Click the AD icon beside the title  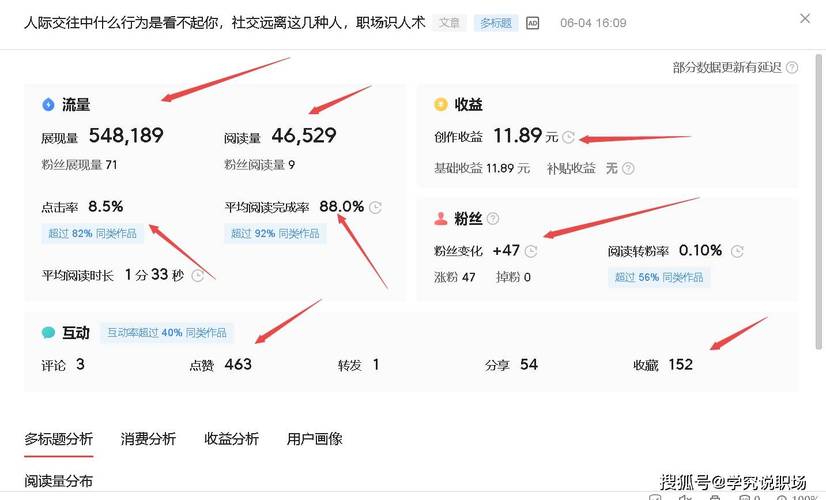pyautogui.click(x=533, y=23)
